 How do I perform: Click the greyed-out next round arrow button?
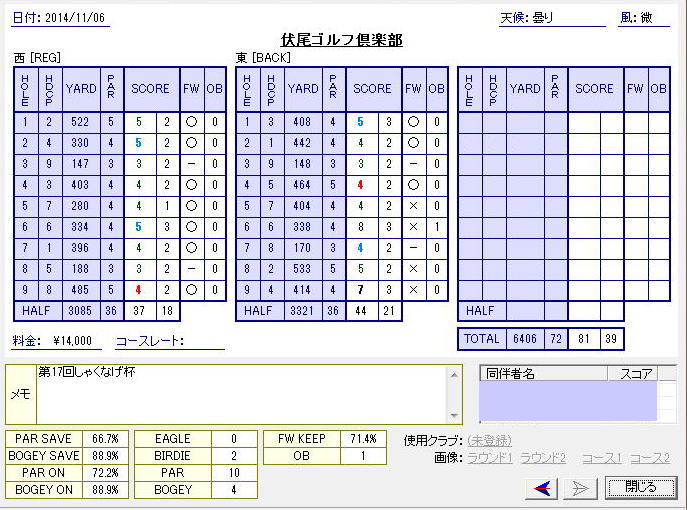click(x=580, y=488)
